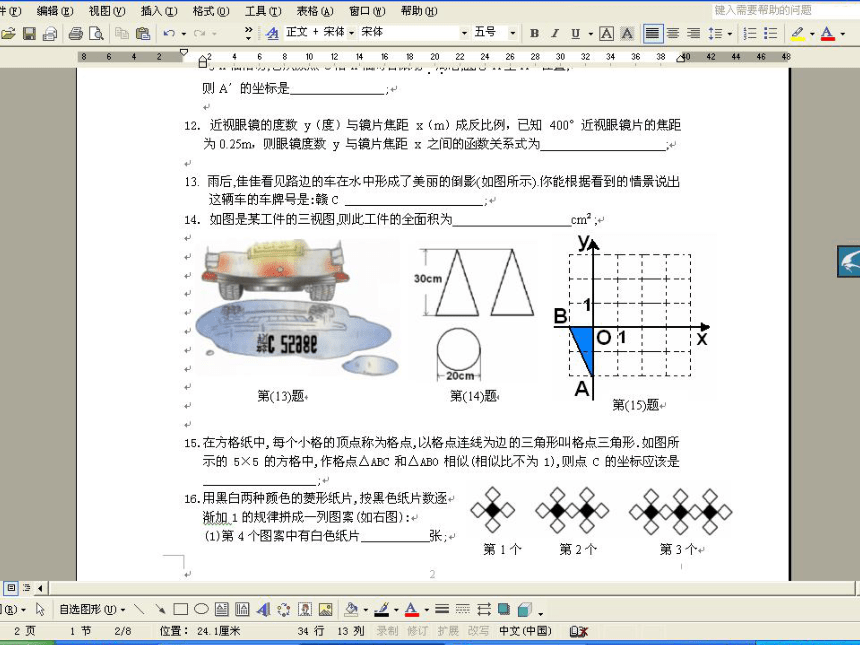Toggle the Character Border button
The width and height of the screenshot is (860, 645).
point(606,34)
